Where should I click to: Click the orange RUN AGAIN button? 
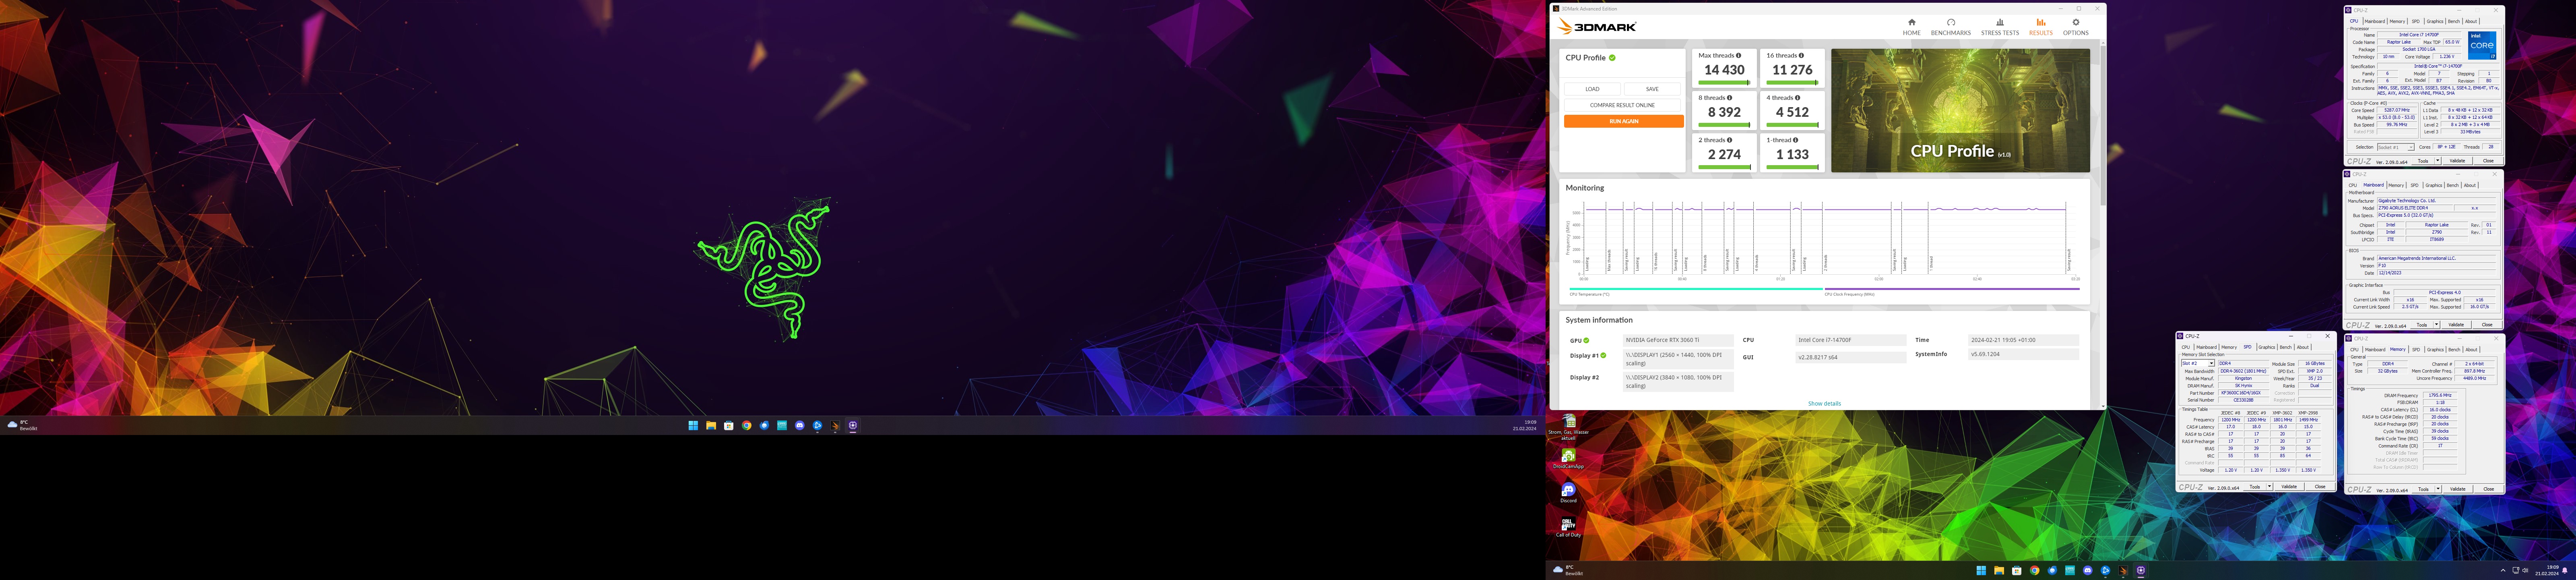point(1624,121)
